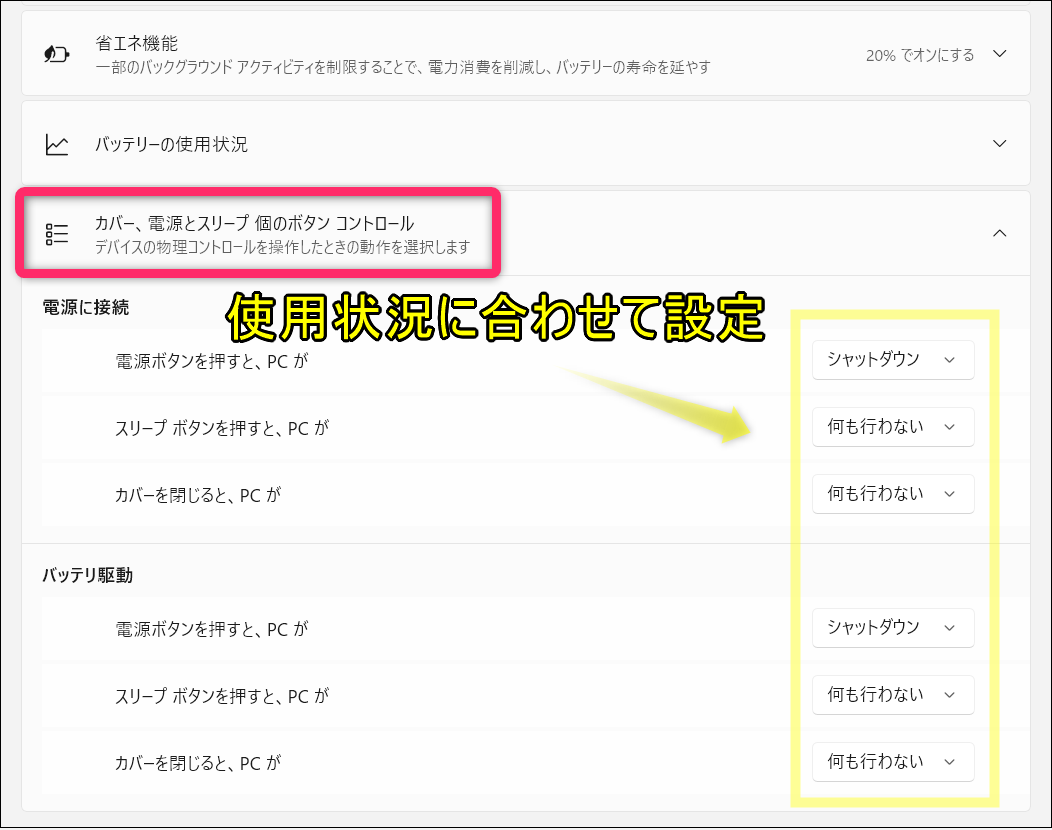
Task: Open battery power button action dropdown
Action: tap(892, 627)
